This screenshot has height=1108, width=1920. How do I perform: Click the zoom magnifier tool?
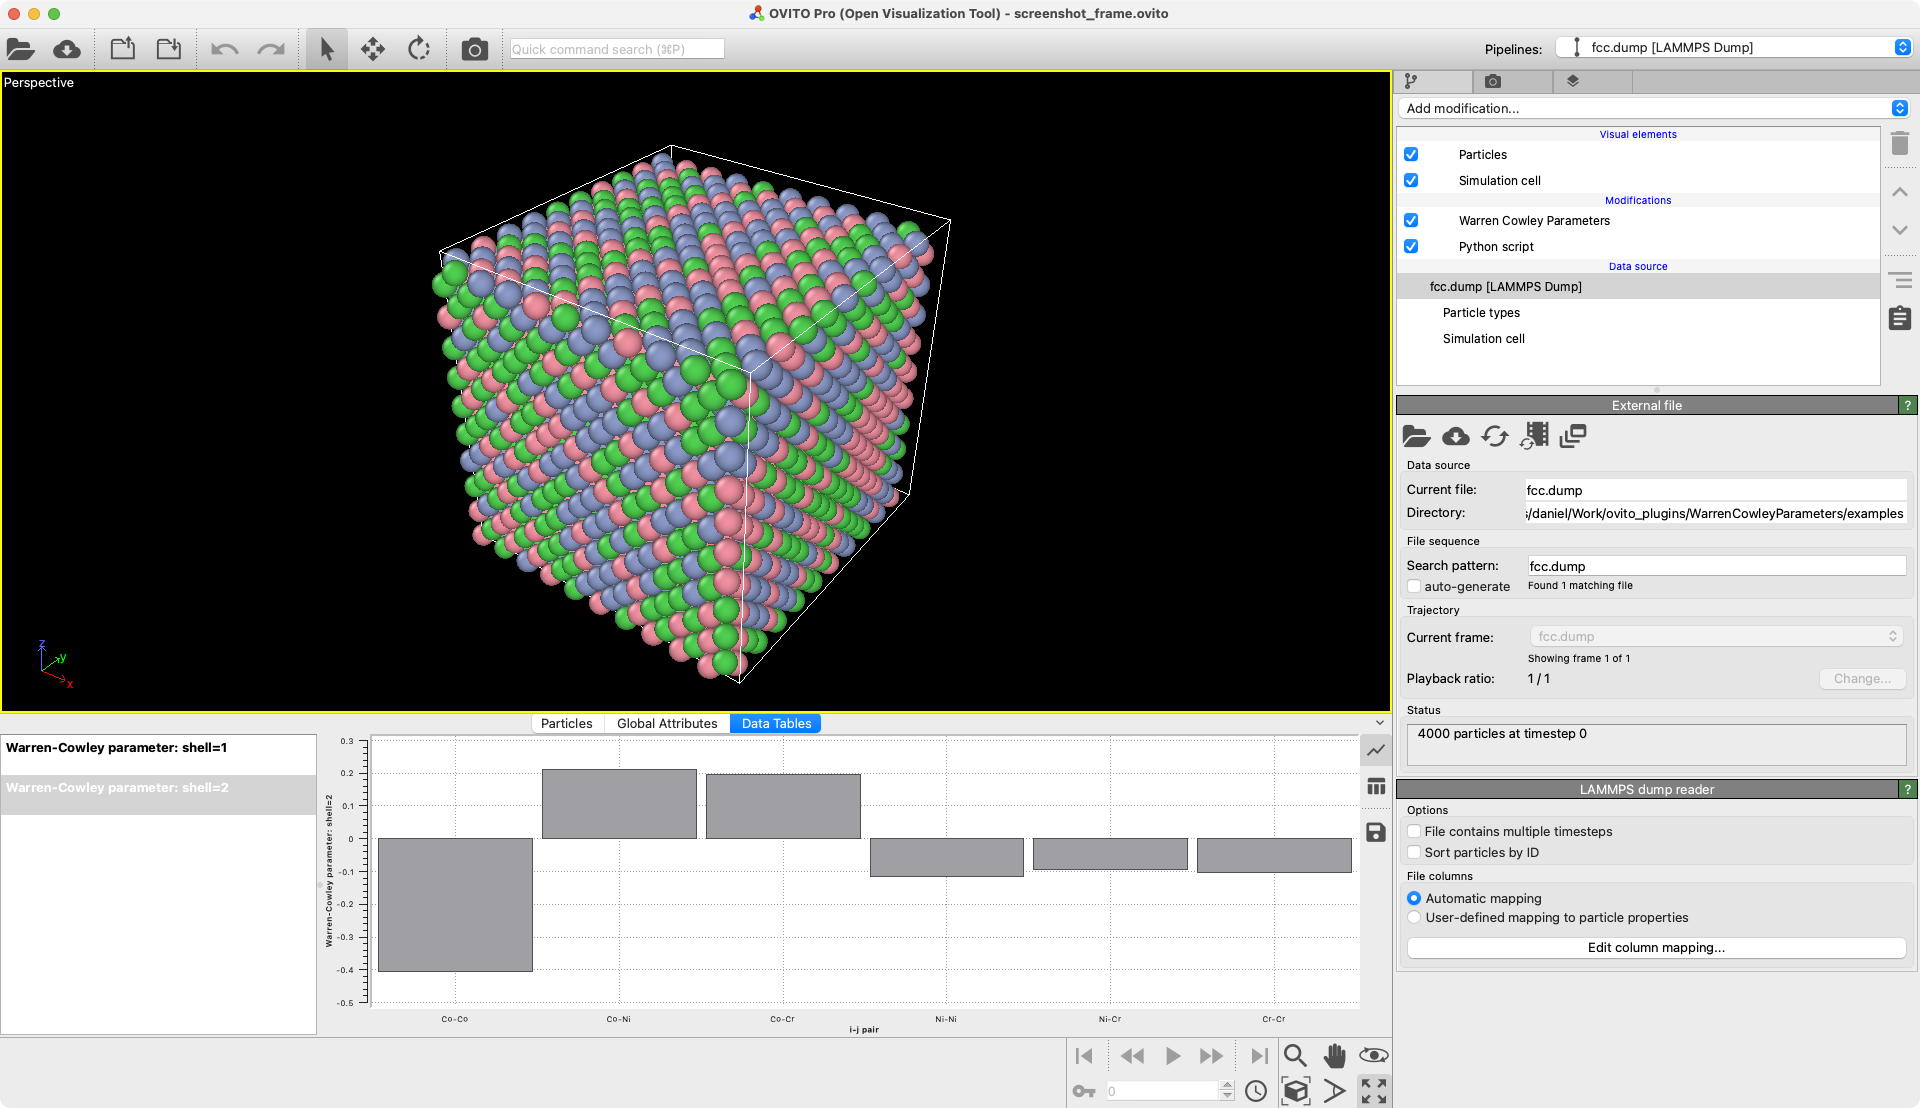[x=1295, y=1056]
